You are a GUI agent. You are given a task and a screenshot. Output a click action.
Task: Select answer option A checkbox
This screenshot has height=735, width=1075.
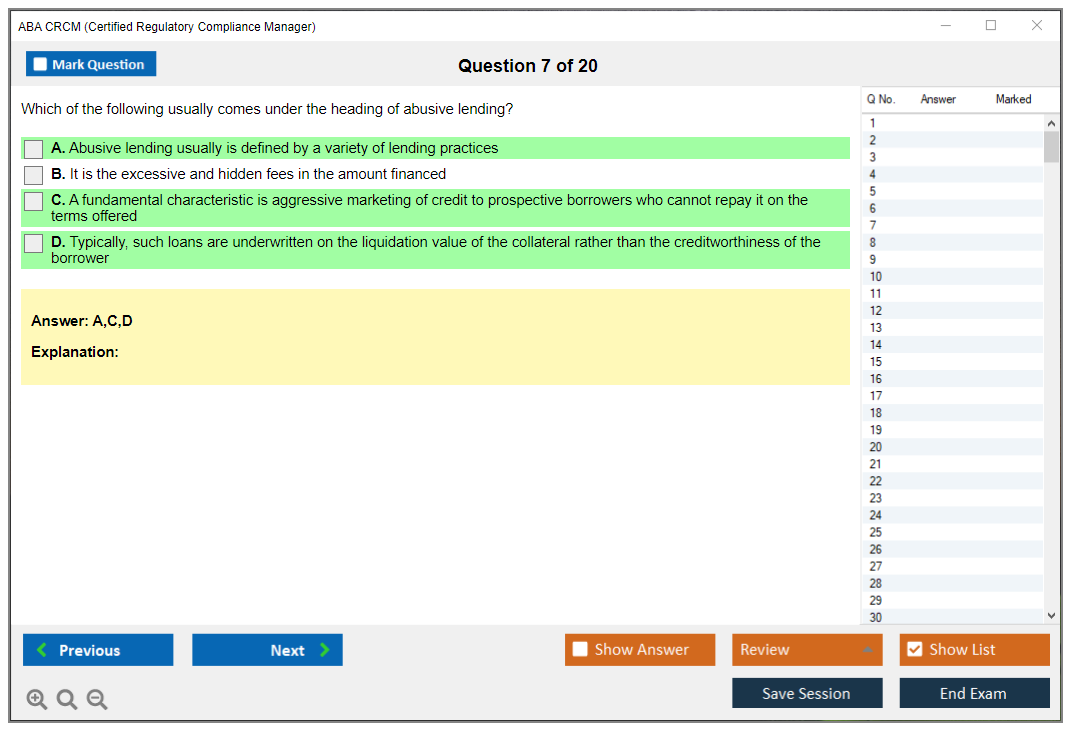(x=34, y=149)
